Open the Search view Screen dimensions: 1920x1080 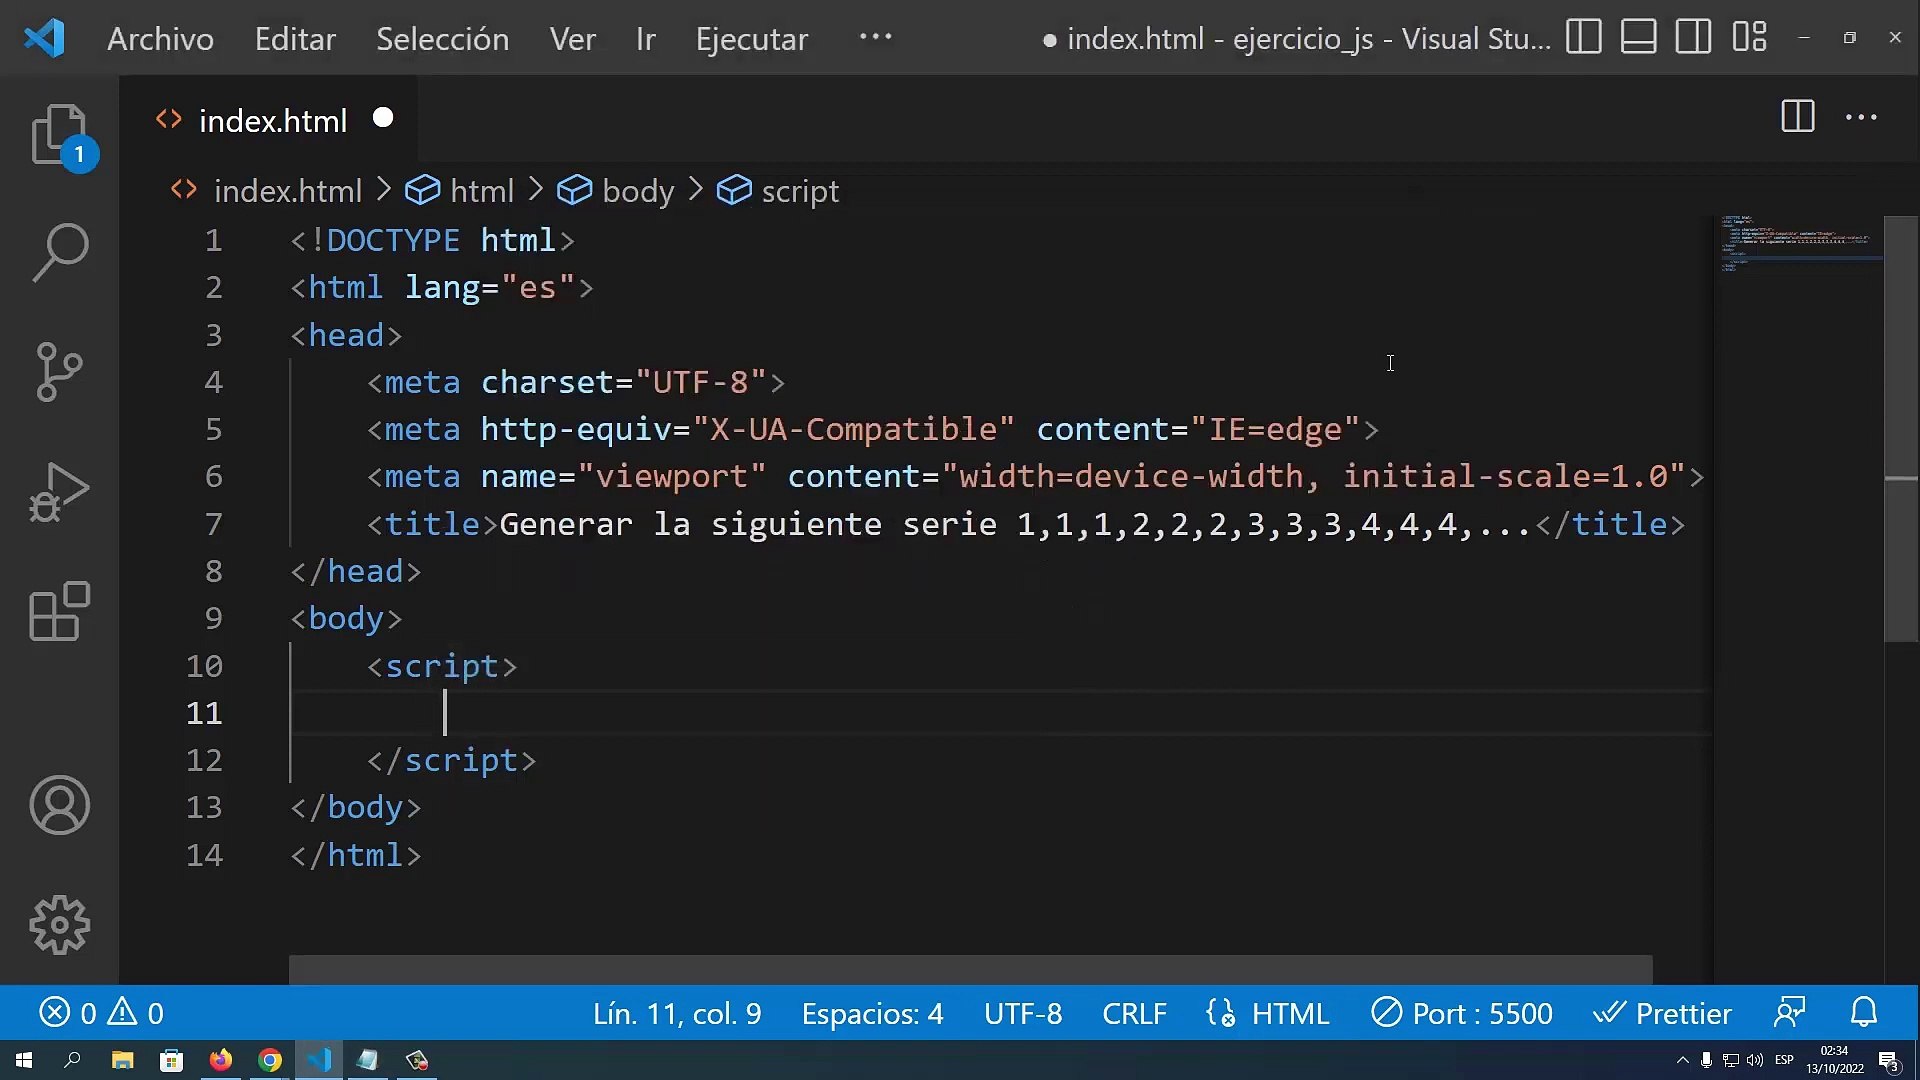[59, 252]
